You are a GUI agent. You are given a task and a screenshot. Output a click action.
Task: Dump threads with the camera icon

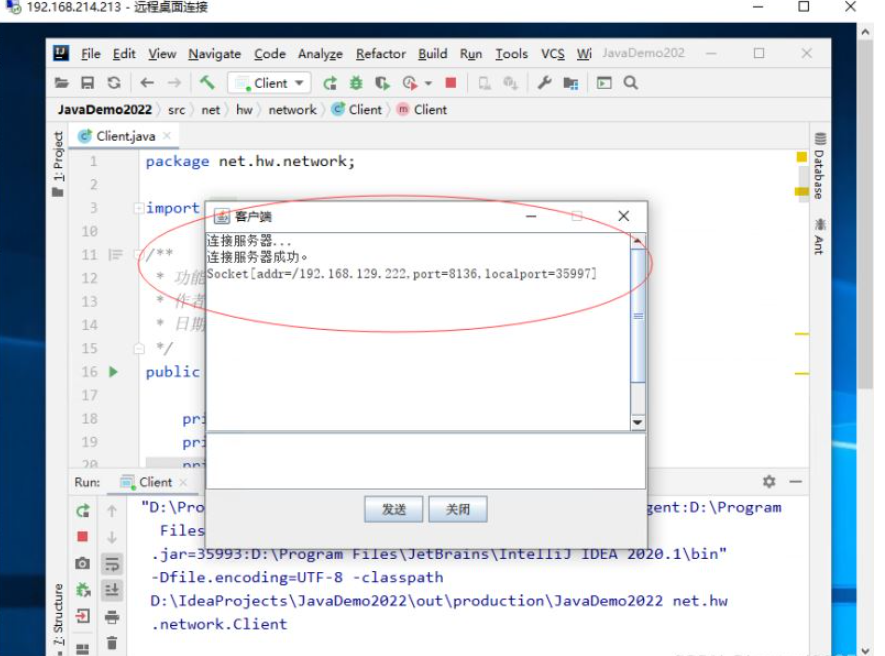tap(82, 563)
